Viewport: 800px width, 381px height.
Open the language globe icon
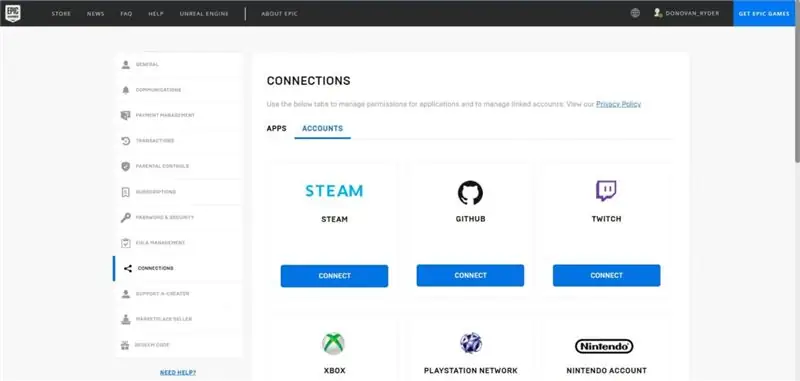(635, 13)
